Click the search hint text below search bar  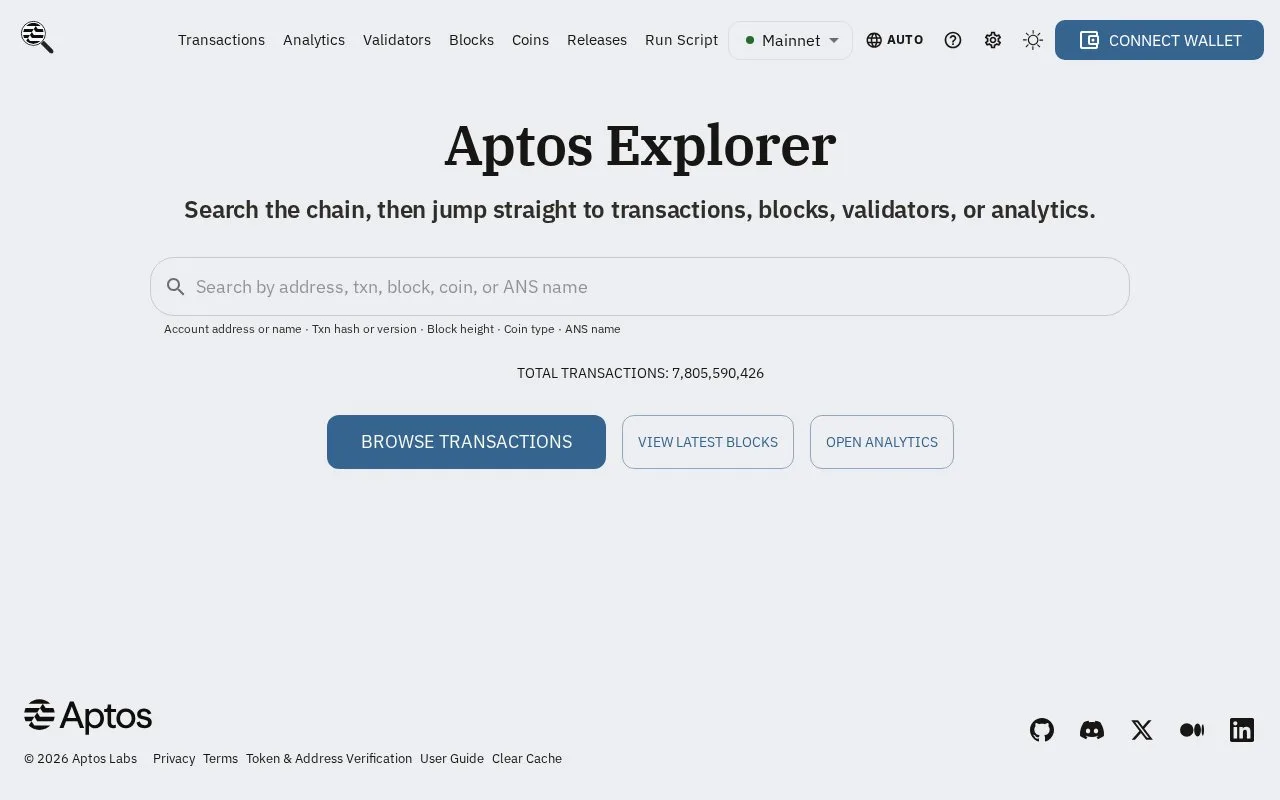pyautogui.click(x=392, y=329)
